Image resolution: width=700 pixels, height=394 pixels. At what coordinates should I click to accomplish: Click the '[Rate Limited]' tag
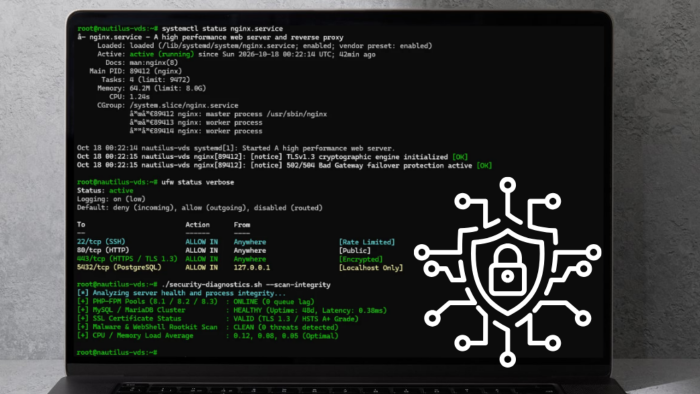367,242
